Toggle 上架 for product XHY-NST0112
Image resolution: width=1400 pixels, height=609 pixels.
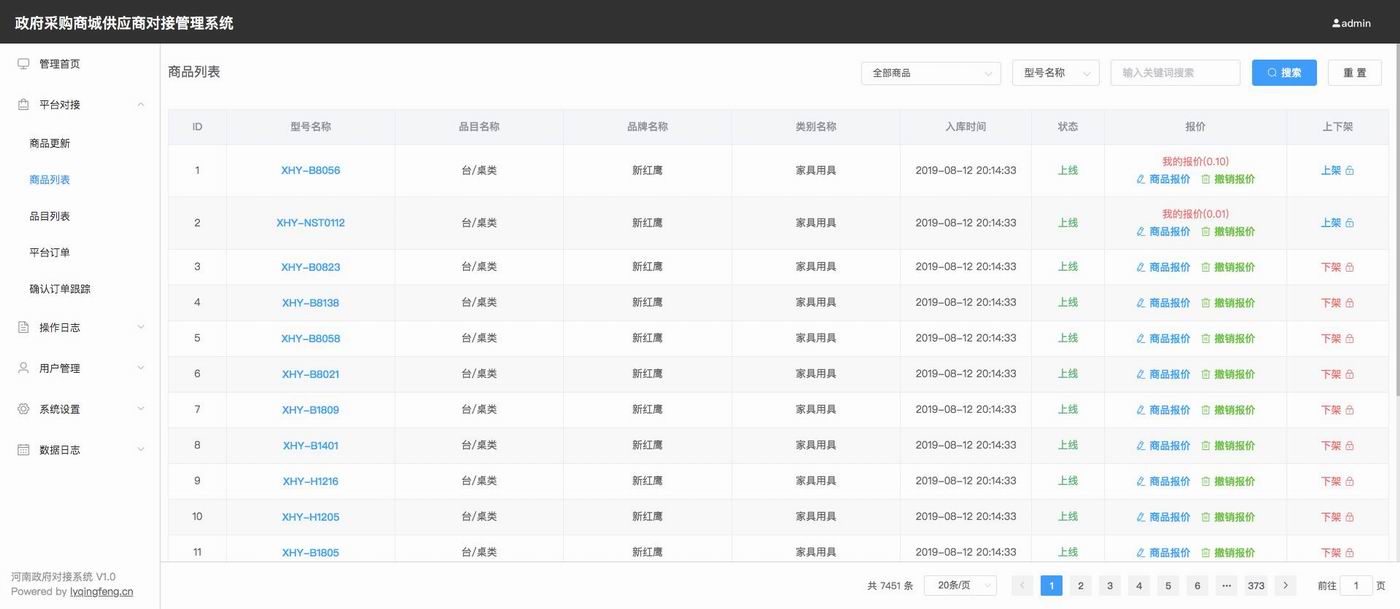(1337, 223)
